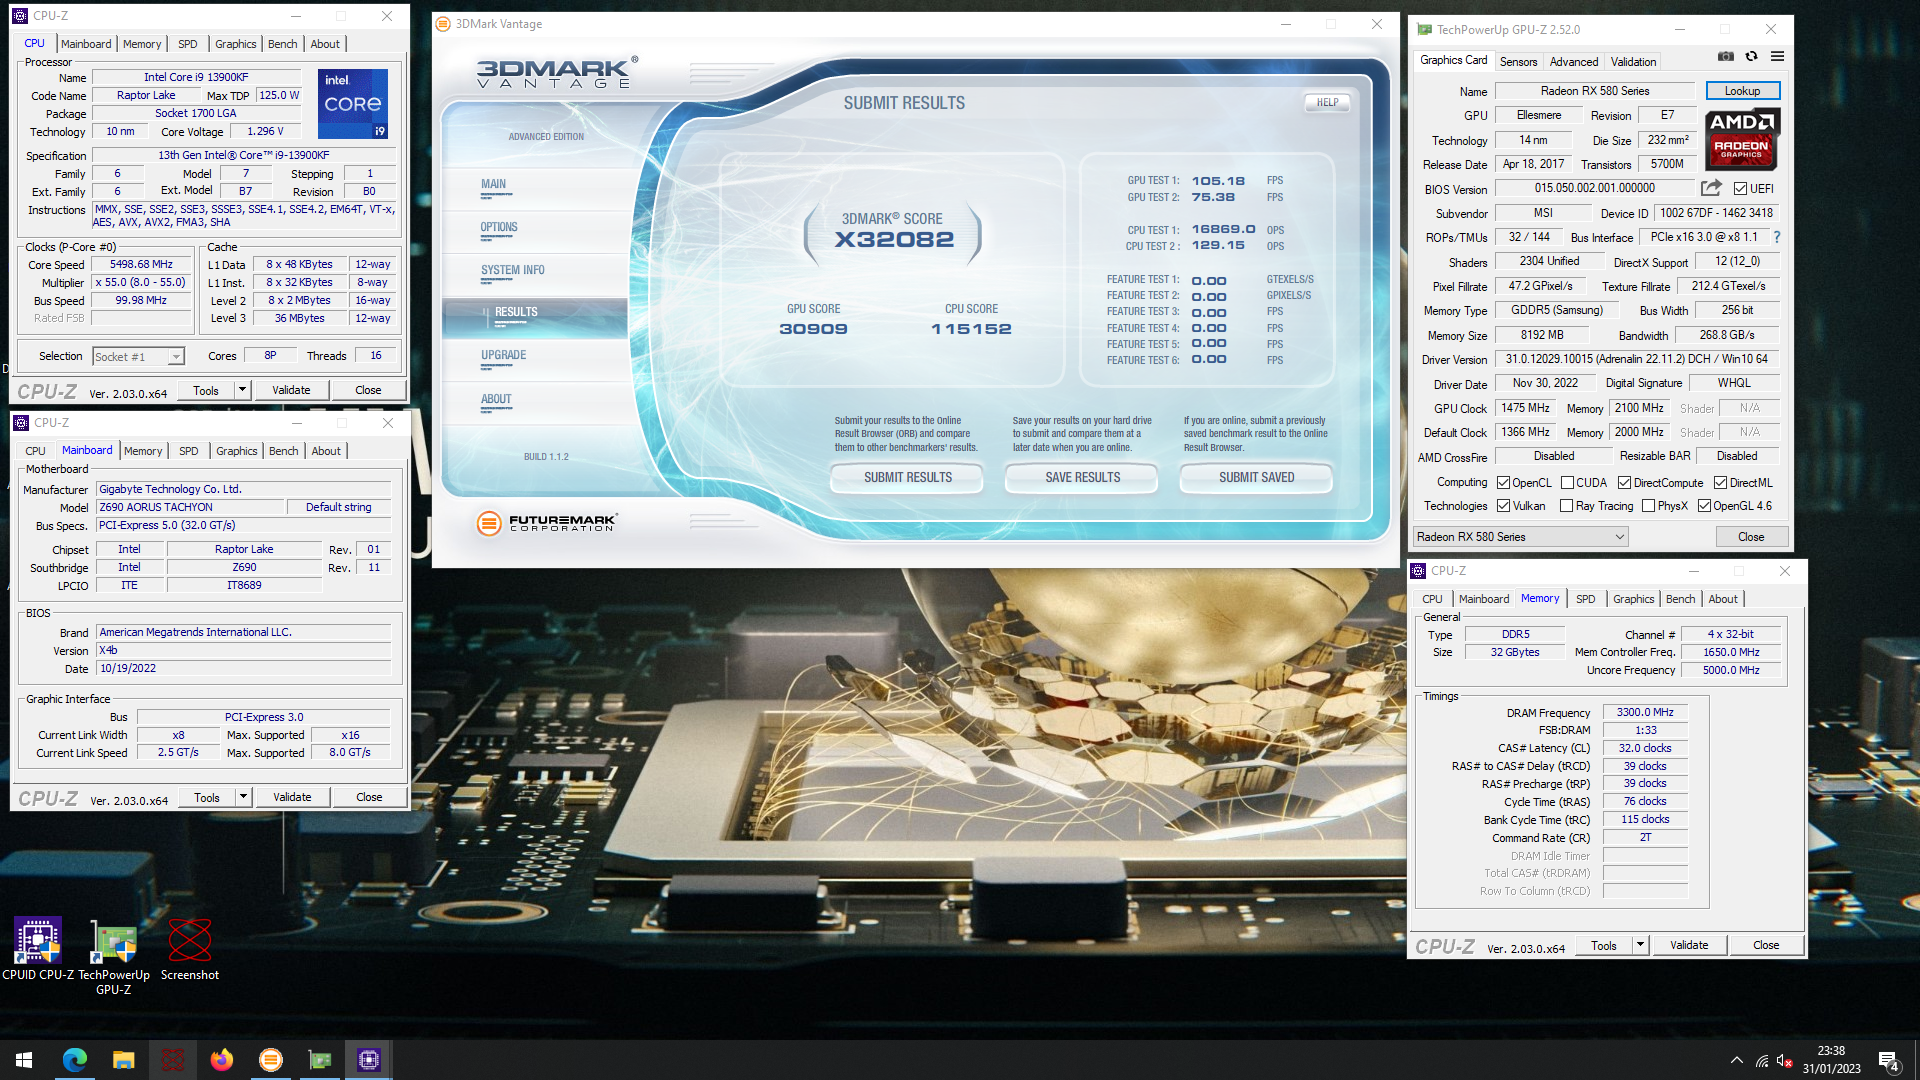Show hidden tray icons chevron
1920x1080 pixels.
point(1736,1060)
